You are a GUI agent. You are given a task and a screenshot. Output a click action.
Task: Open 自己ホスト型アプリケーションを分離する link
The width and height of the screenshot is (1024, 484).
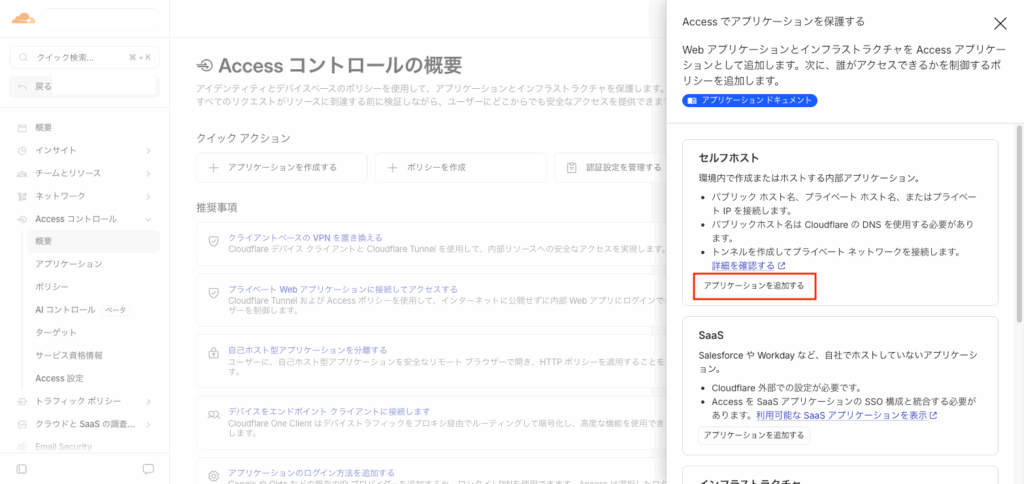click(x=308, y=350)
